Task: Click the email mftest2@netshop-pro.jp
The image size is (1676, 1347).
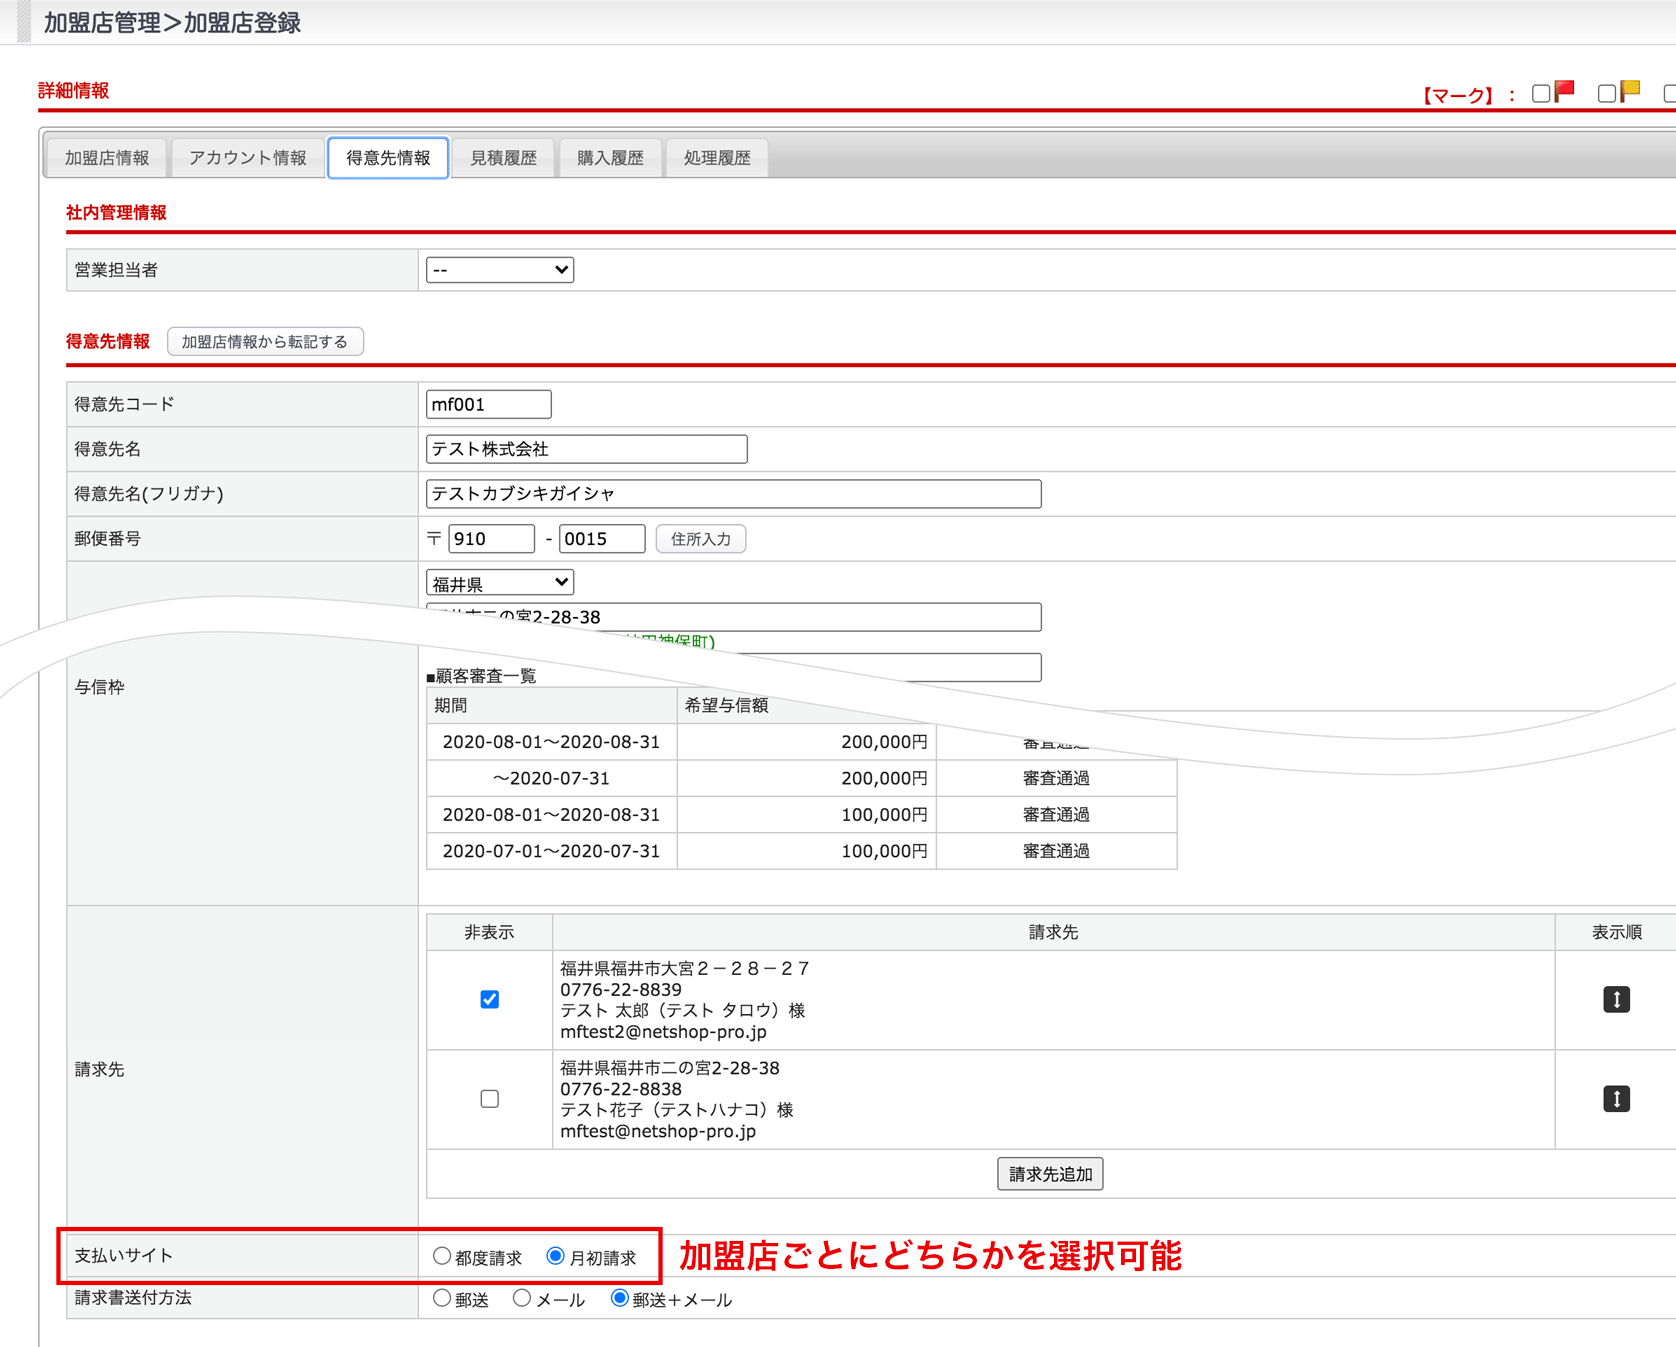Action: click(664, 1031)
